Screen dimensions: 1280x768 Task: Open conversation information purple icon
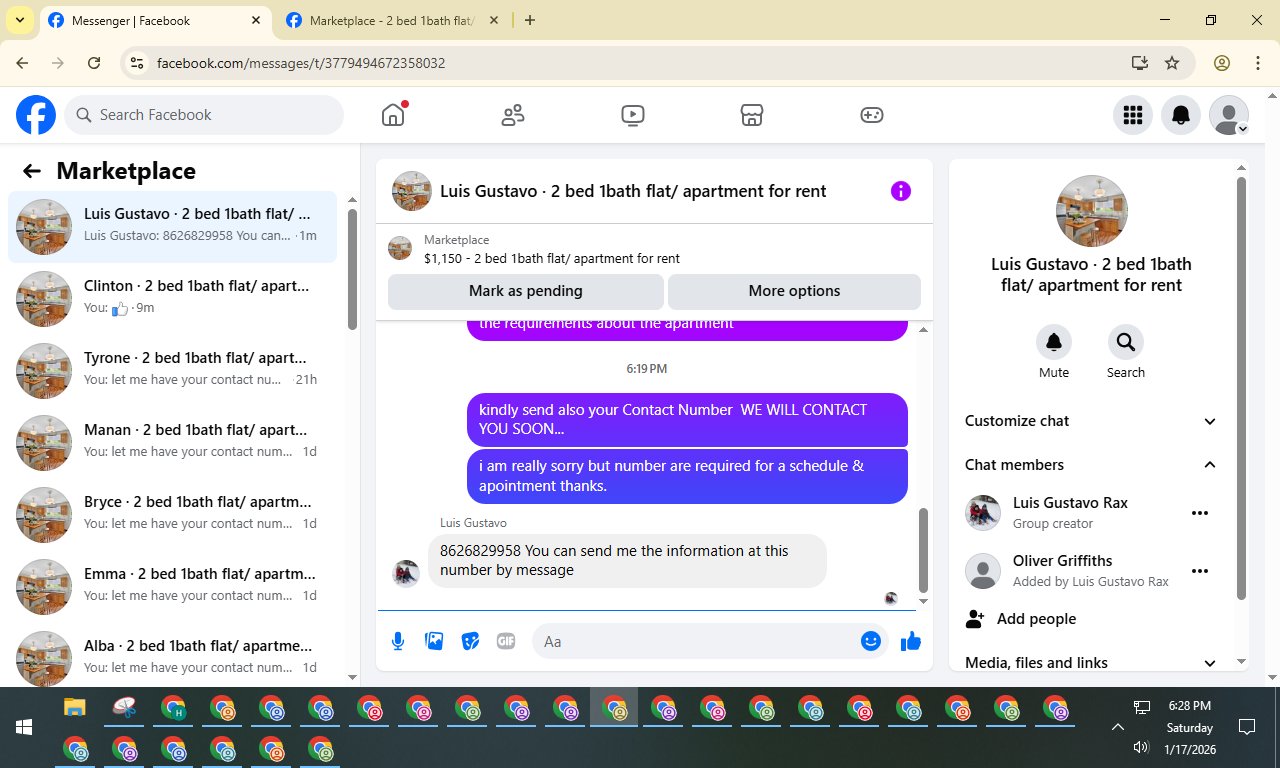click(x=901, y=191)
